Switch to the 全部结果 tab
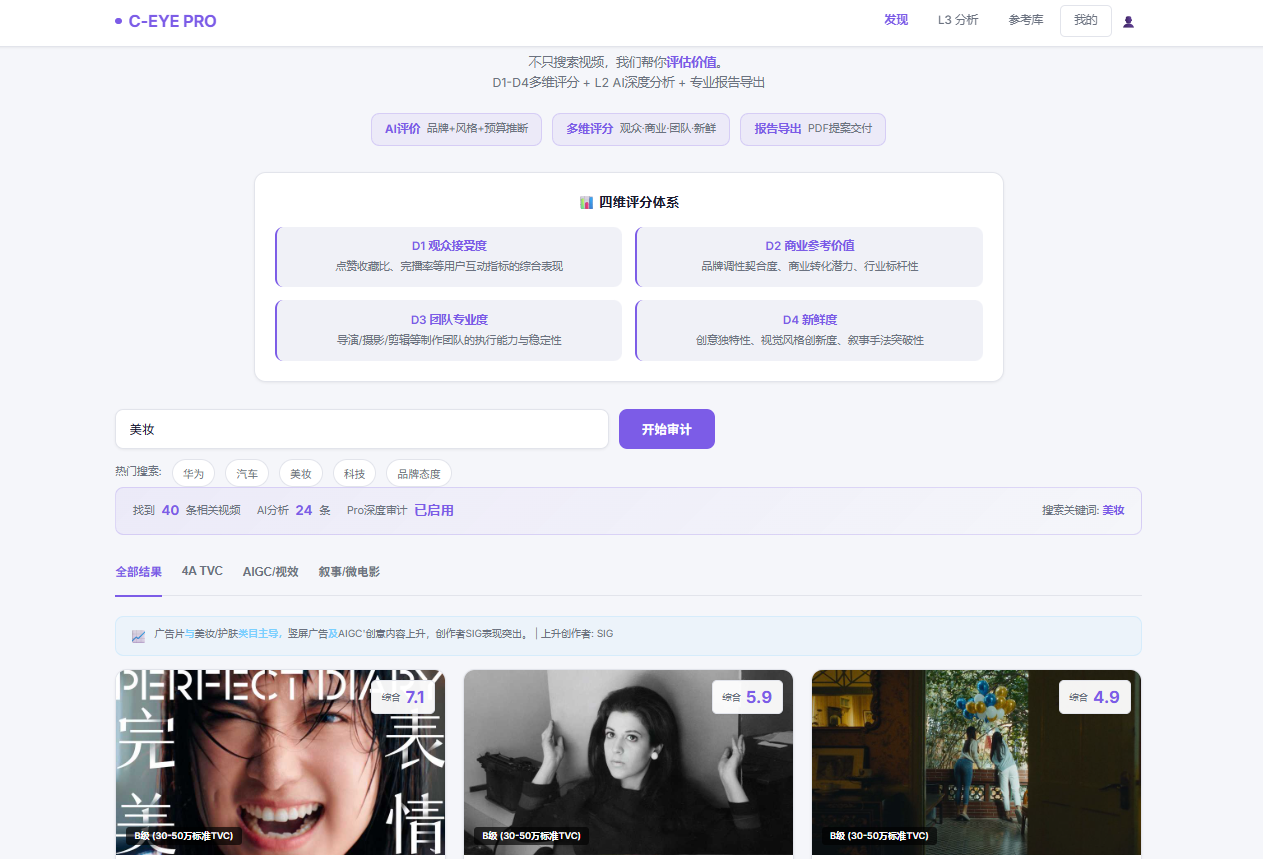The height and width of the screenshot is (859, 1263). click(138, 572)
